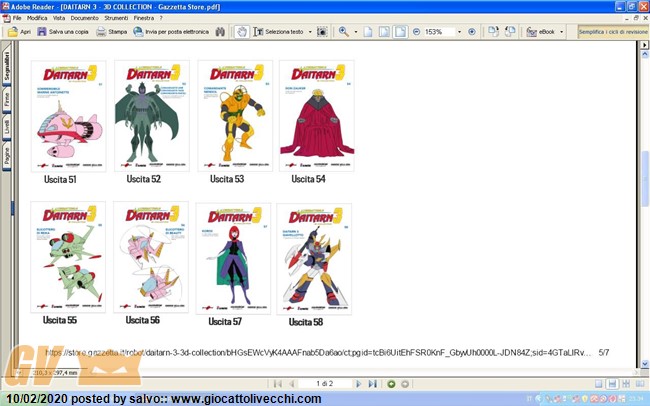650x406 pixels.
Task: Open search with the binoculars icon
Action: (x=220, y=32)
